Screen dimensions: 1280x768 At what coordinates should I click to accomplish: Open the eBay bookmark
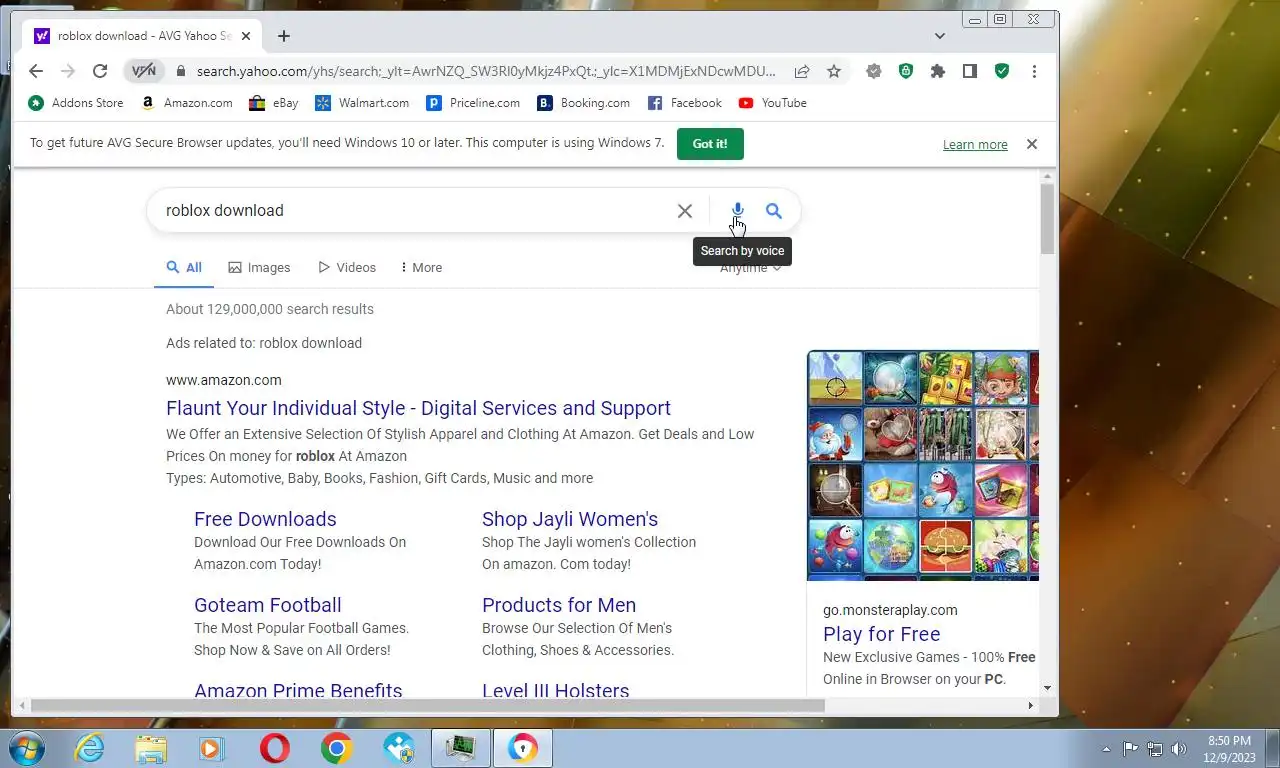pyautogui.click(x=274, y=103)
